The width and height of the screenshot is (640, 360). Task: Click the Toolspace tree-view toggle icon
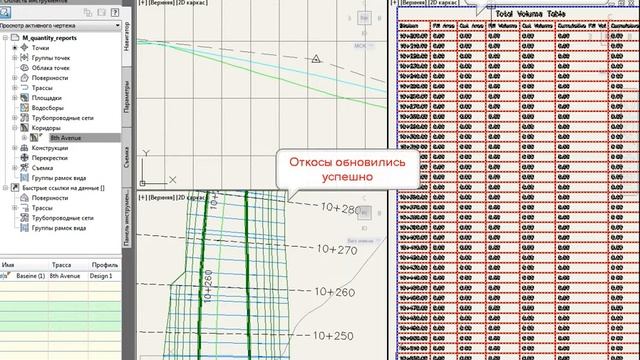(x=87, y=13)
